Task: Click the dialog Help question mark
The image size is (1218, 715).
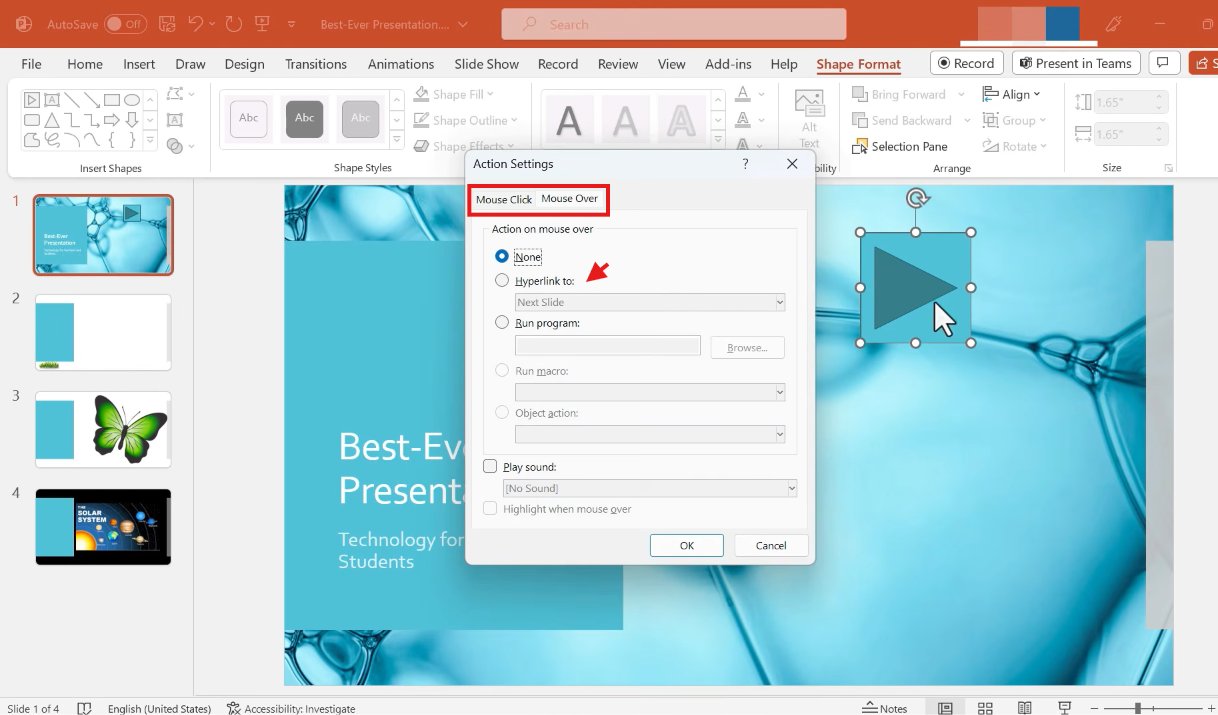Action: click(745, 163)
